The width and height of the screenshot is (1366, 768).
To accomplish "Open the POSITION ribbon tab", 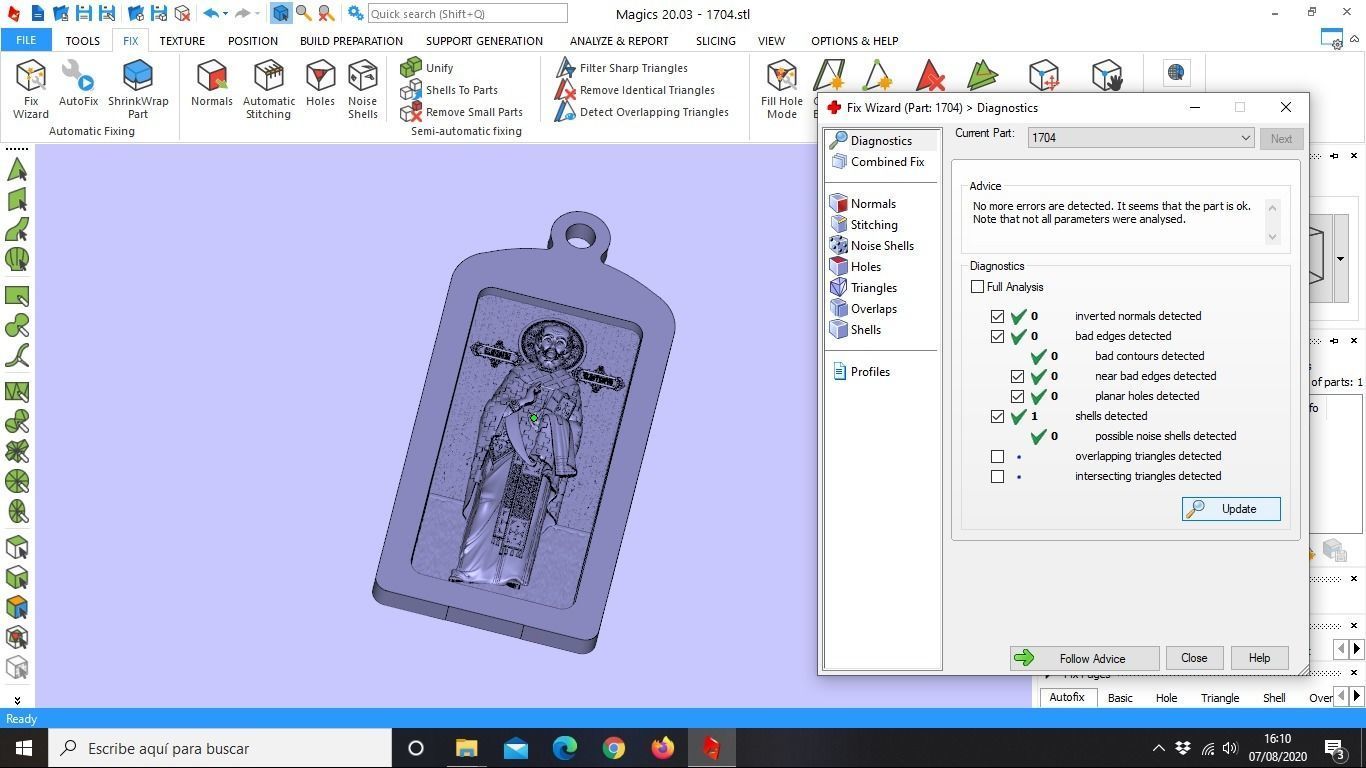I will [x=252, y=41].
